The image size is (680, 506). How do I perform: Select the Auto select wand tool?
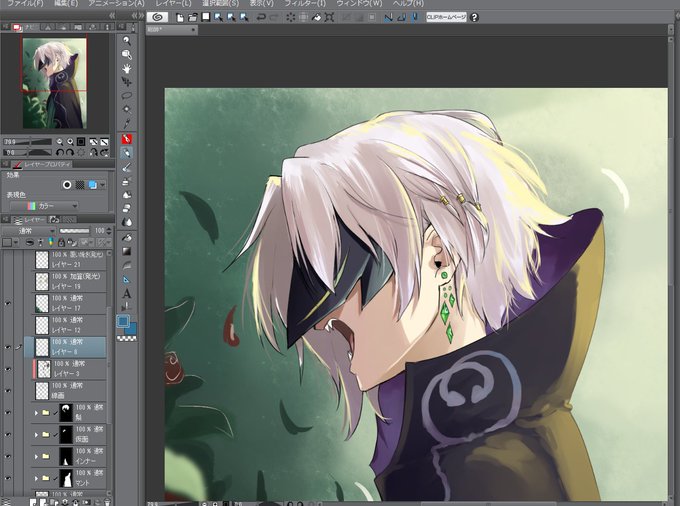point(127,109)
